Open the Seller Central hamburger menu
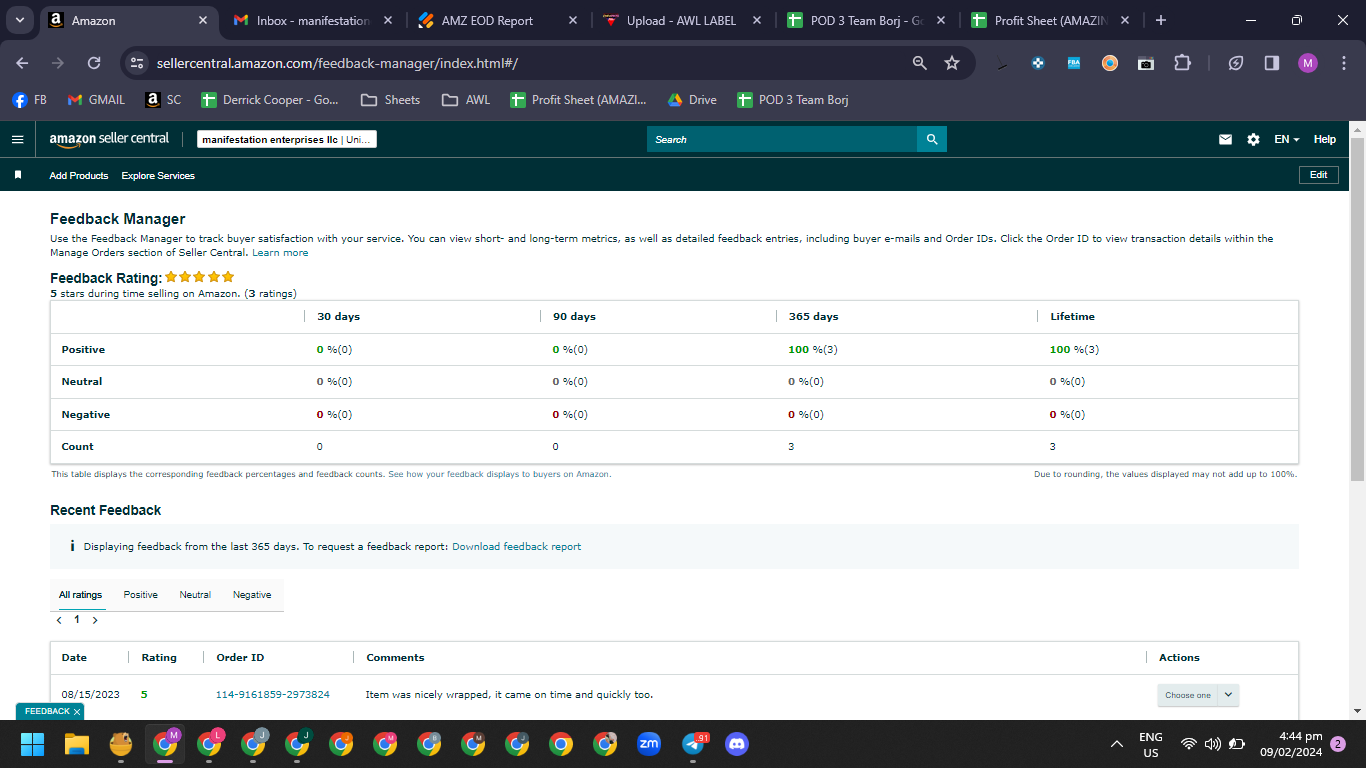1366x768 pixels. (17, 139)
